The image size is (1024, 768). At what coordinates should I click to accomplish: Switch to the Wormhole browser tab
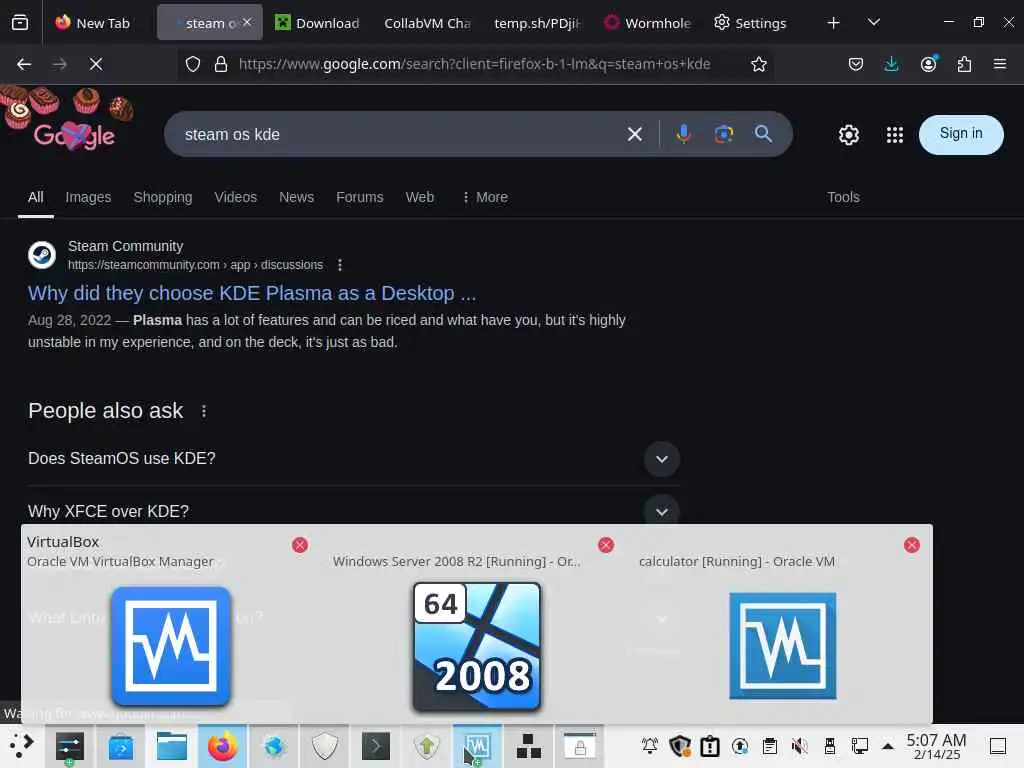[648, 23]
